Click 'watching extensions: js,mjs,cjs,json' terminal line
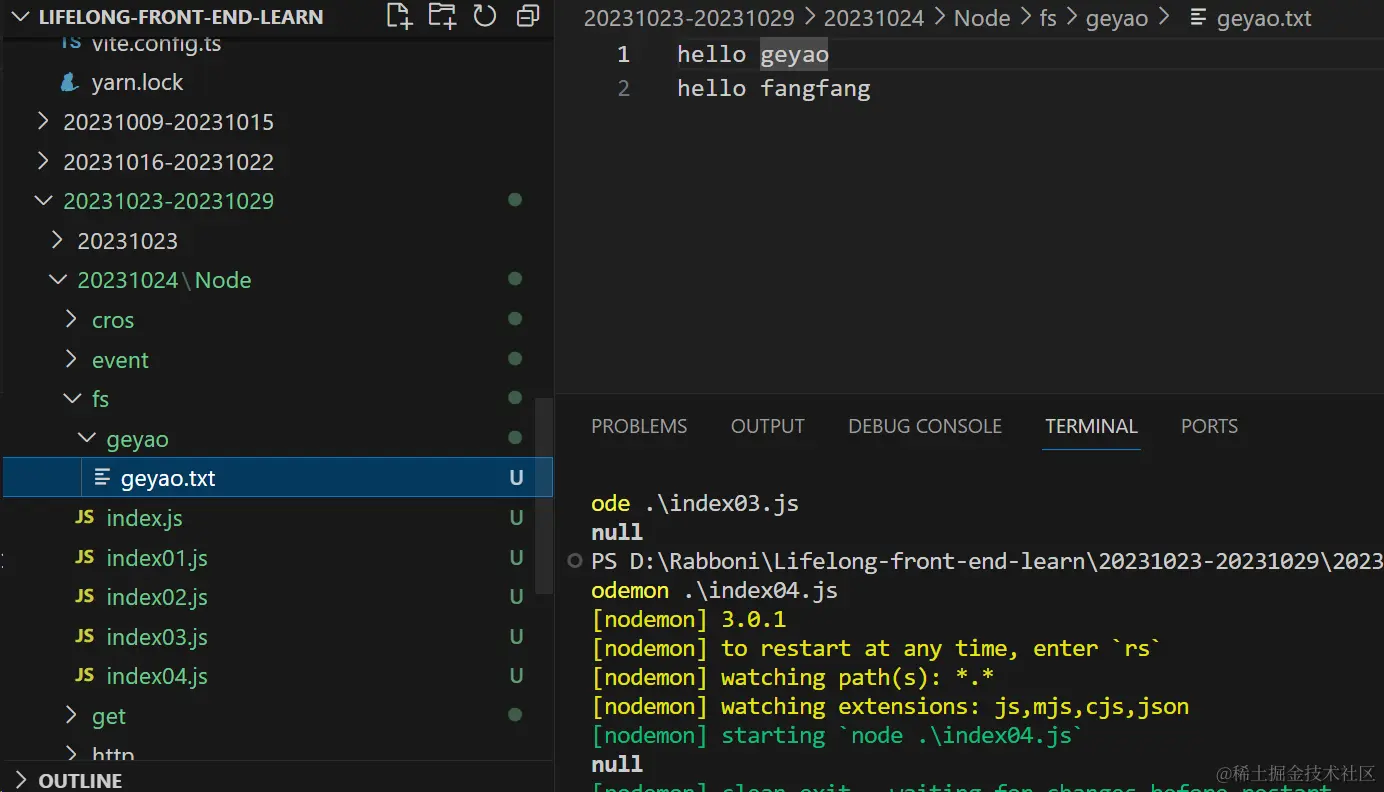 [890, 707]
